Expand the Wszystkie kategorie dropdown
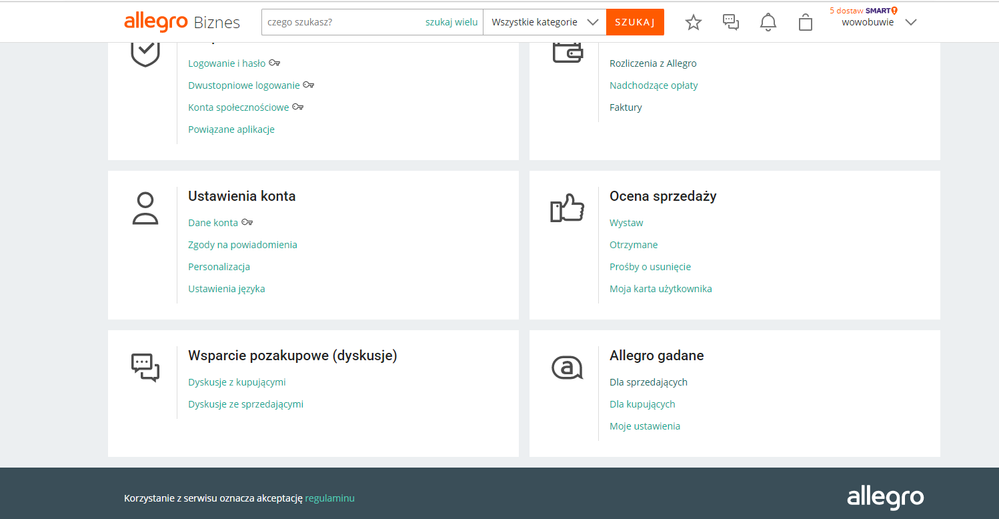 (x=544, y=22)
